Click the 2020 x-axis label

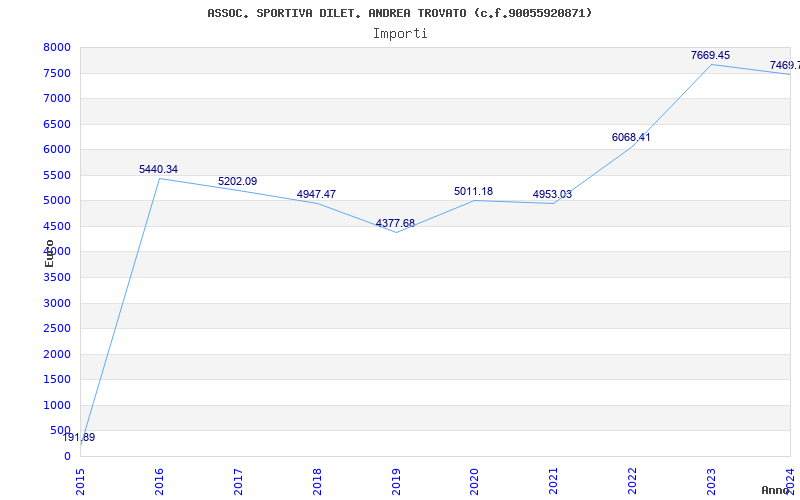pos(474,482)
